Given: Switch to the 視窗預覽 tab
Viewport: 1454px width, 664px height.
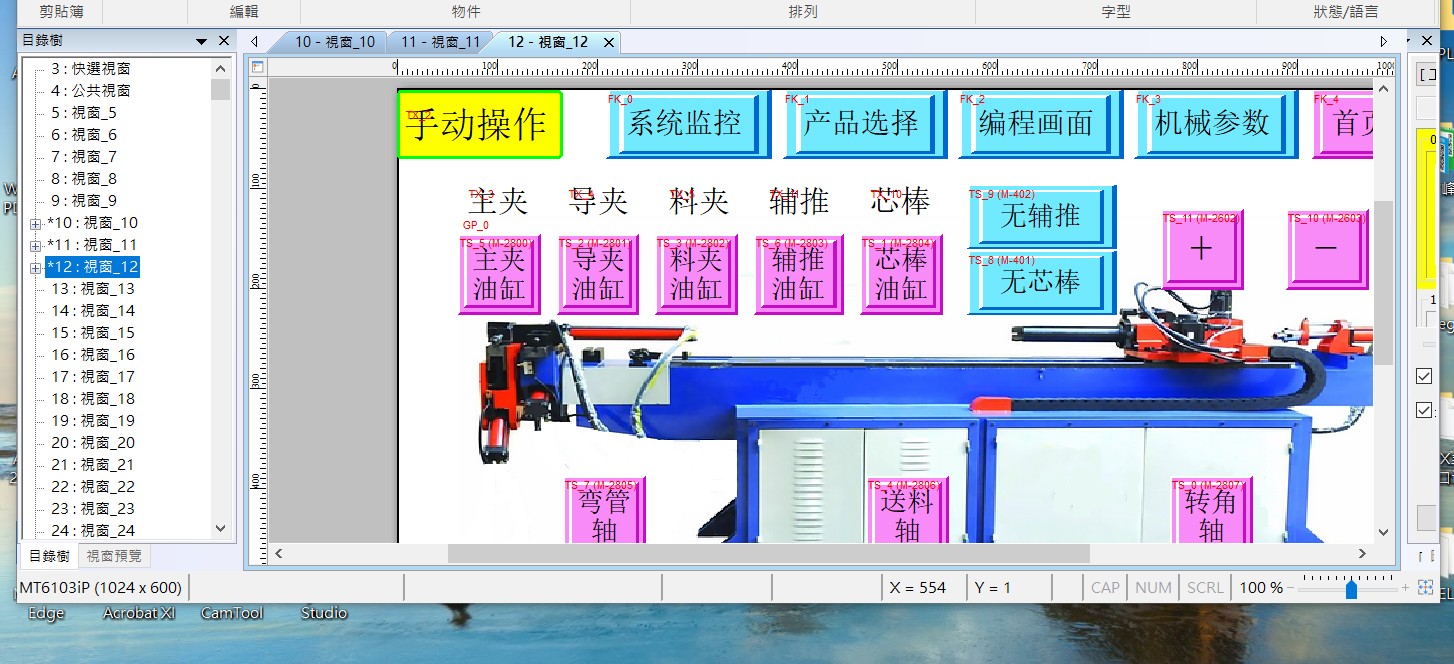Looking at the screenshot, I should click(114, 556).
